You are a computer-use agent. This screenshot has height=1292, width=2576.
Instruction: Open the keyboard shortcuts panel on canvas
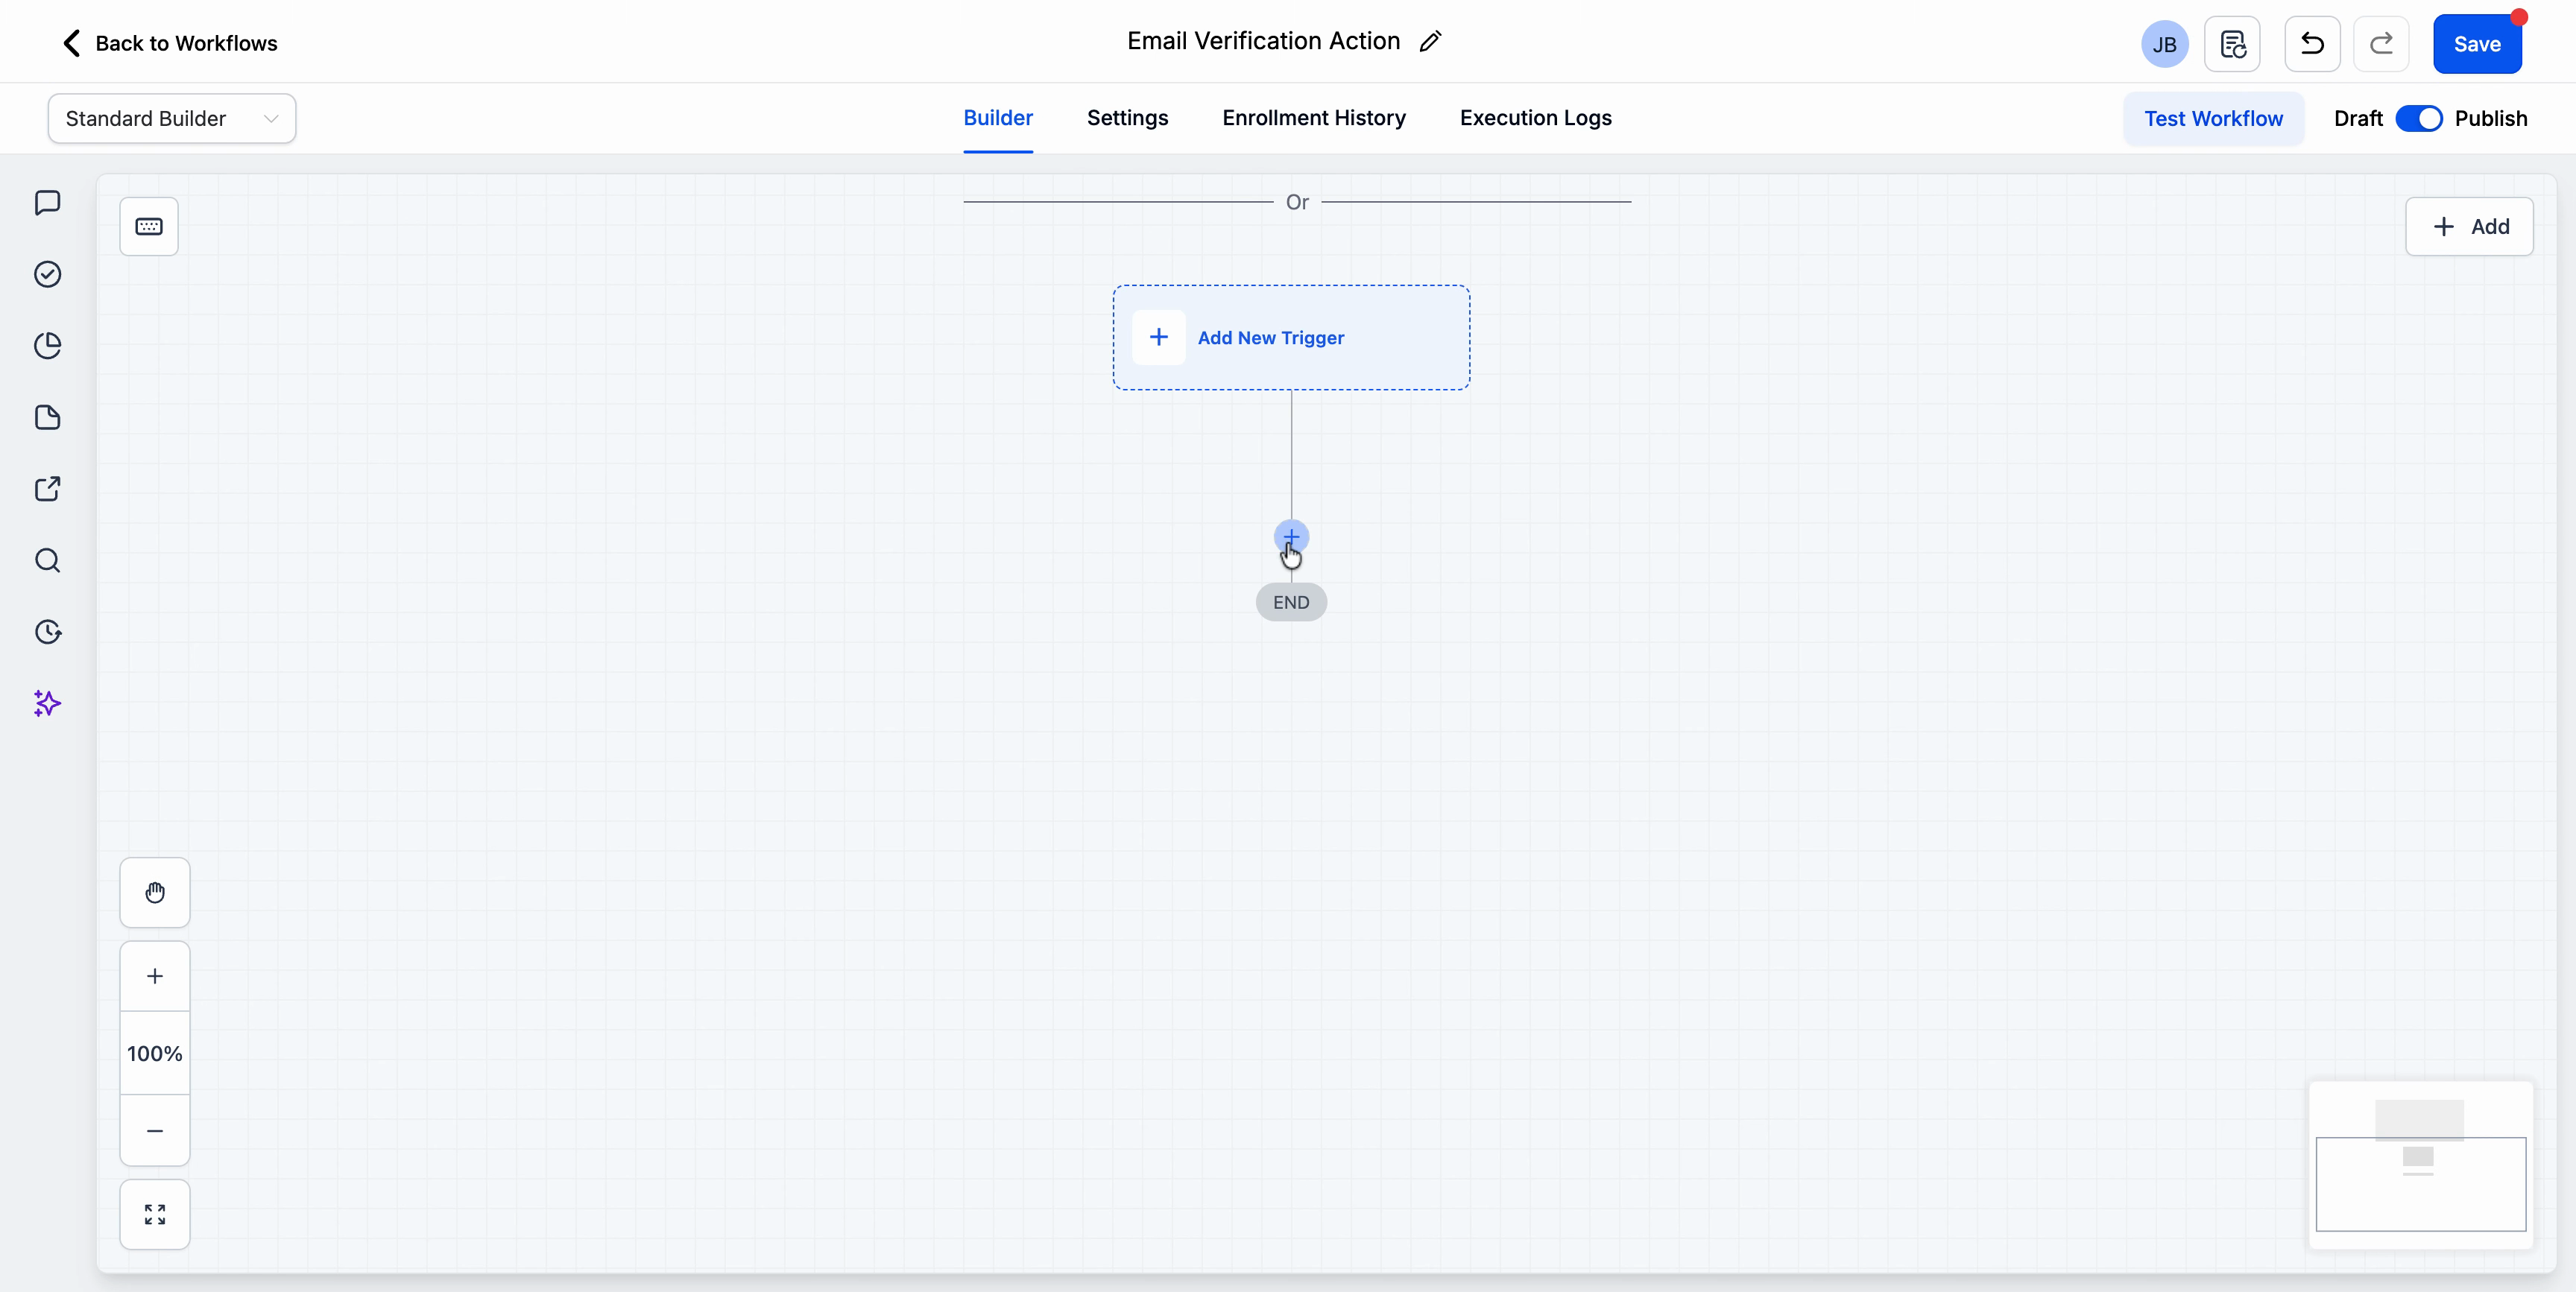[x=148, y=226]
